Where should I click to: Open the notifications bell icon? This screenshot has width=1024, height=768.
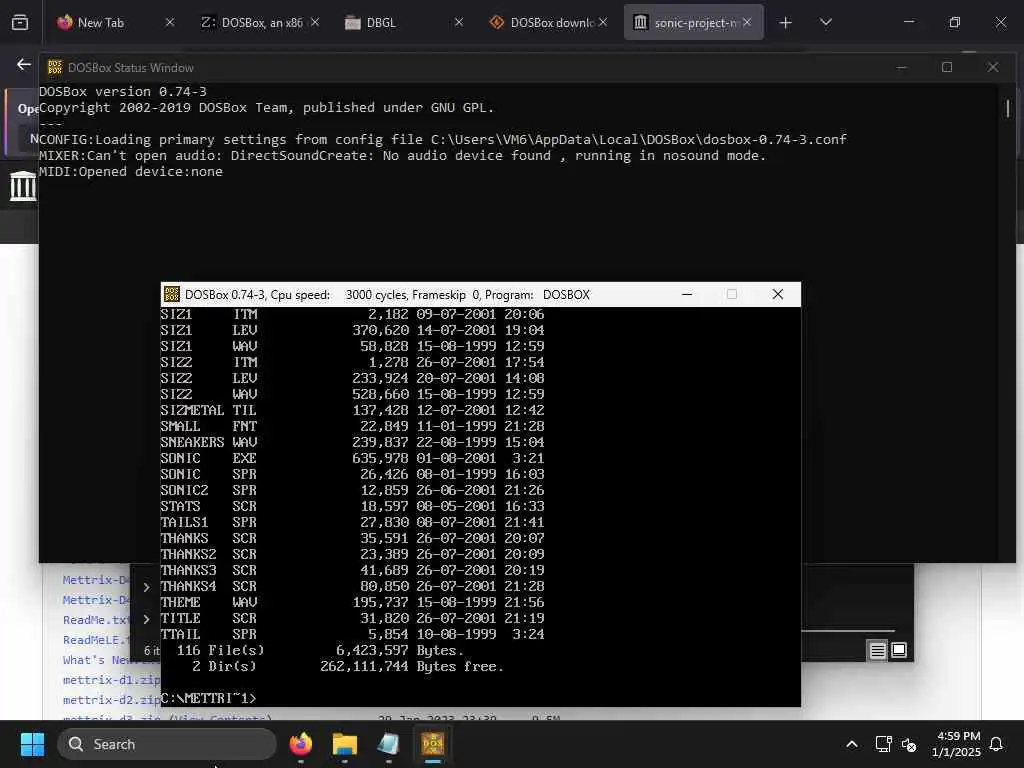tap(997, 744)
